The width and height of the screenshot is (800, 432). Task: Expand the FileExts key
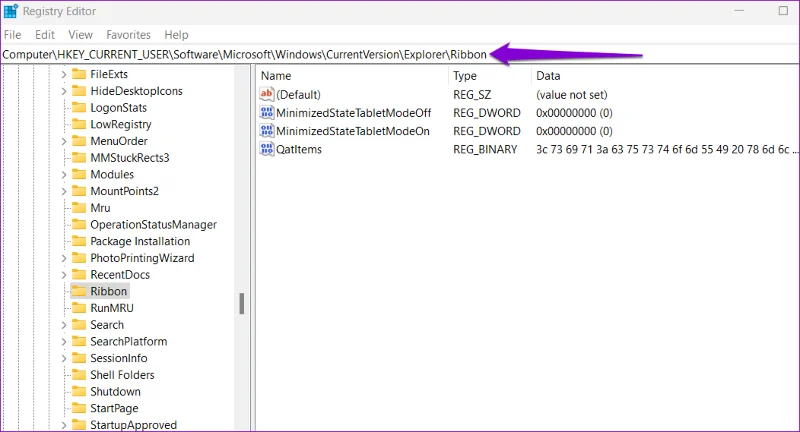tap(64, 74)
